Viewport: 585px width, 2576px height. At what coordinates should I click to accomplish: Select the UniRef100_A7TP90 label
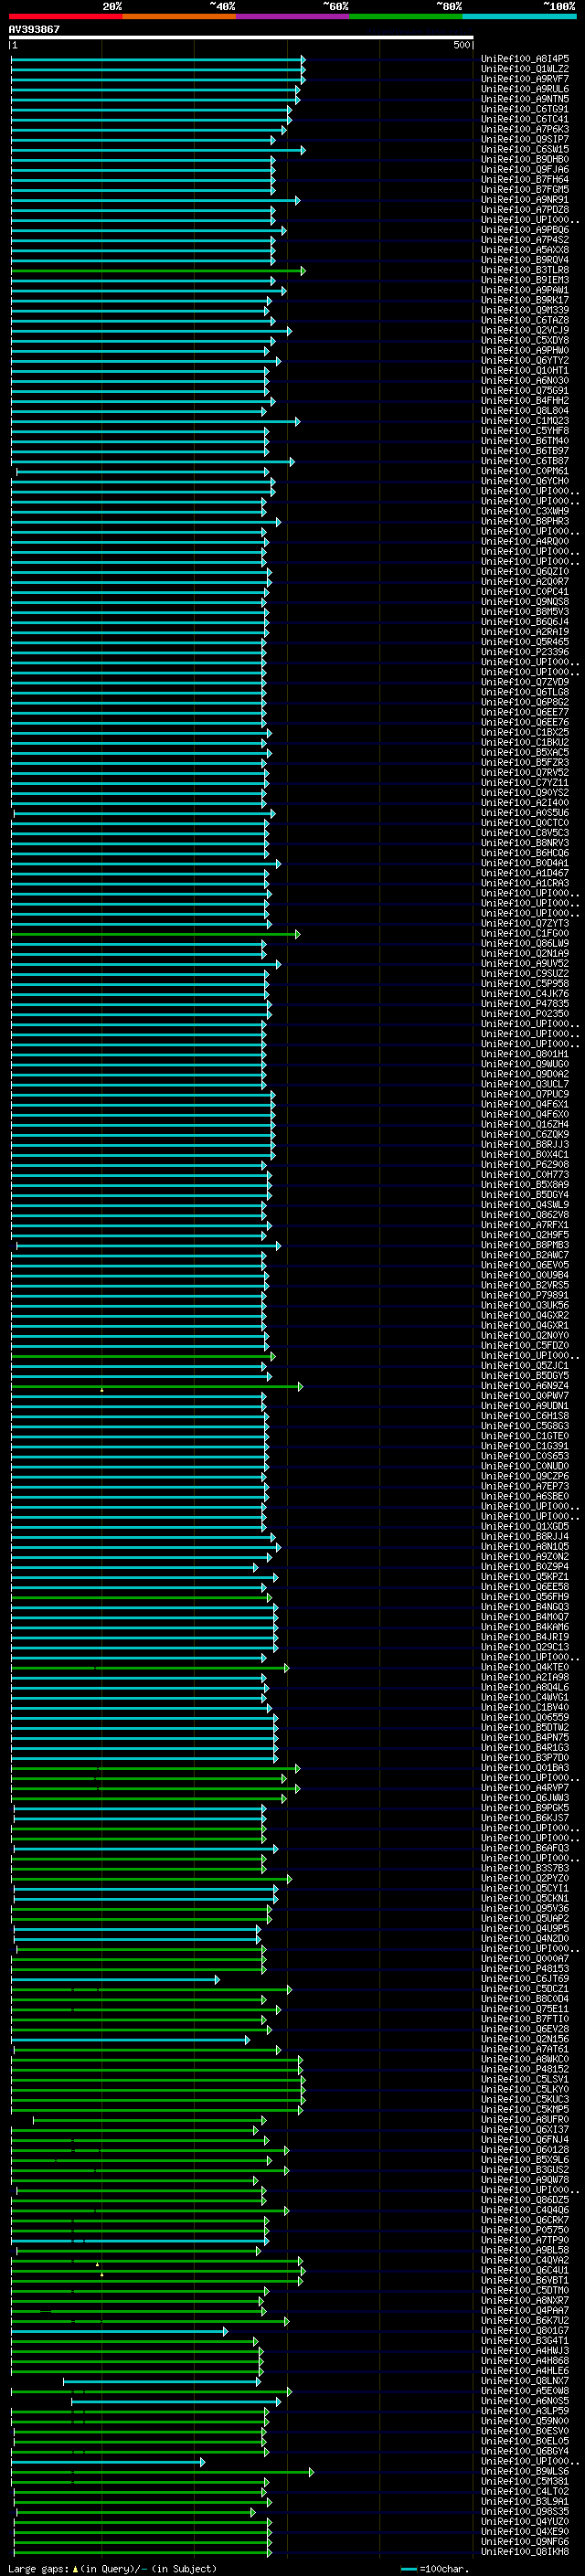525,2240
